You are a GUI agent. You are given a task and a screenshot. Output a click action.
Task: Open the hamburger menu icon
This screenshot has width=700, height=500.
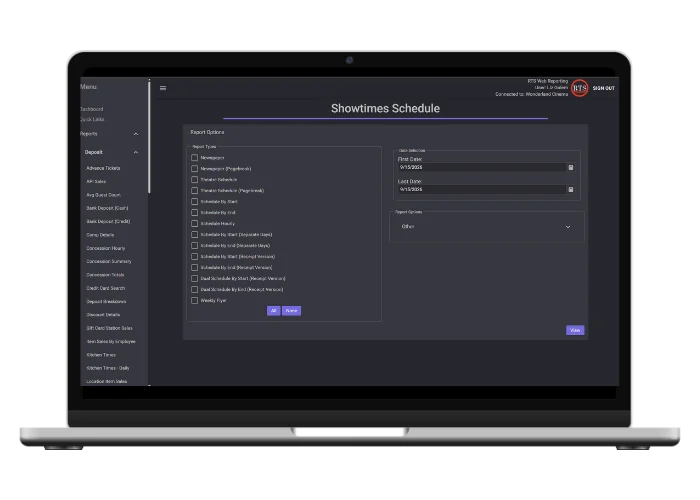coord(163,88)
